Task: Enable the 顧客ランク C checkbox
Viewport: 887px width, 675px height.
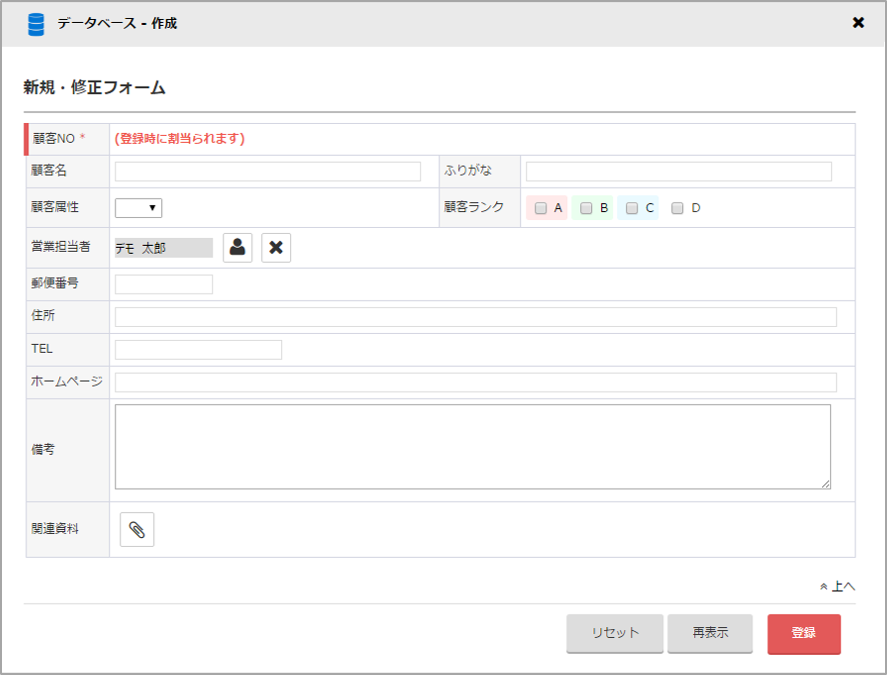Action: pos(632,208)
